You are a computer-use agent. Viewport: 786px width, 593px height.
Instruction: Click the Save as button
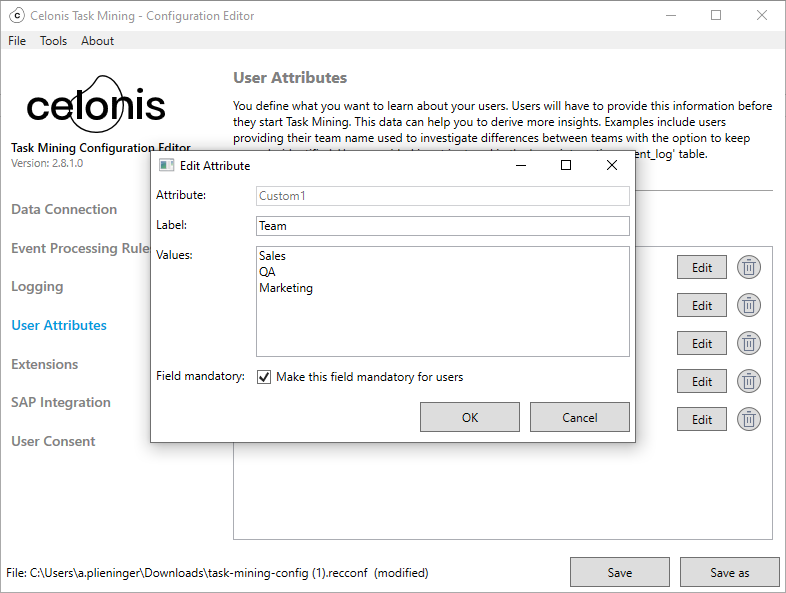coord(729,572)
